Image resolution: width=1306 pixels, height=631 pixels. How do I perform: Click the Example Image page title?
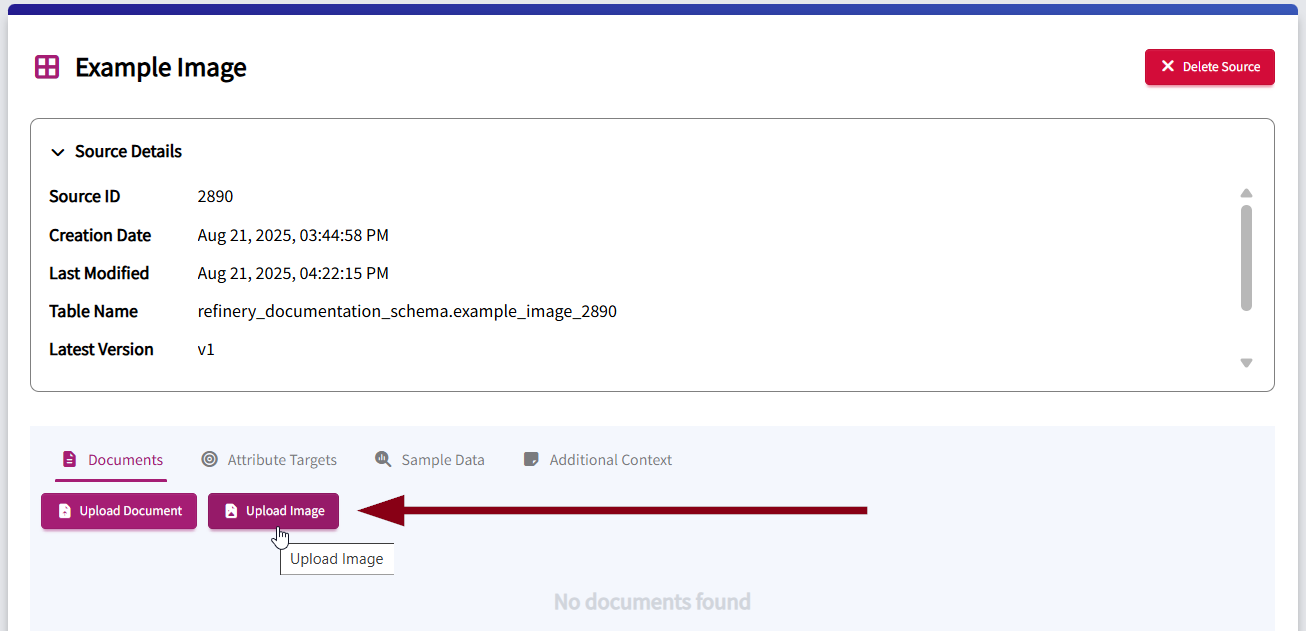pyautogui.click(x=161, y=68)
